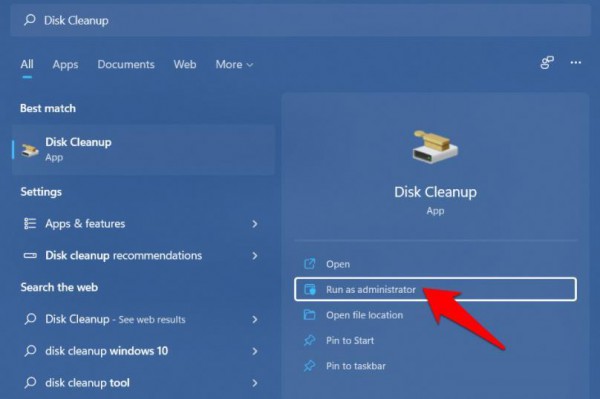Image resolution: width=600 pixels, height=399 pixels.
Task: Click the pin icon beside Pin to taskbar
Action: 309,366
